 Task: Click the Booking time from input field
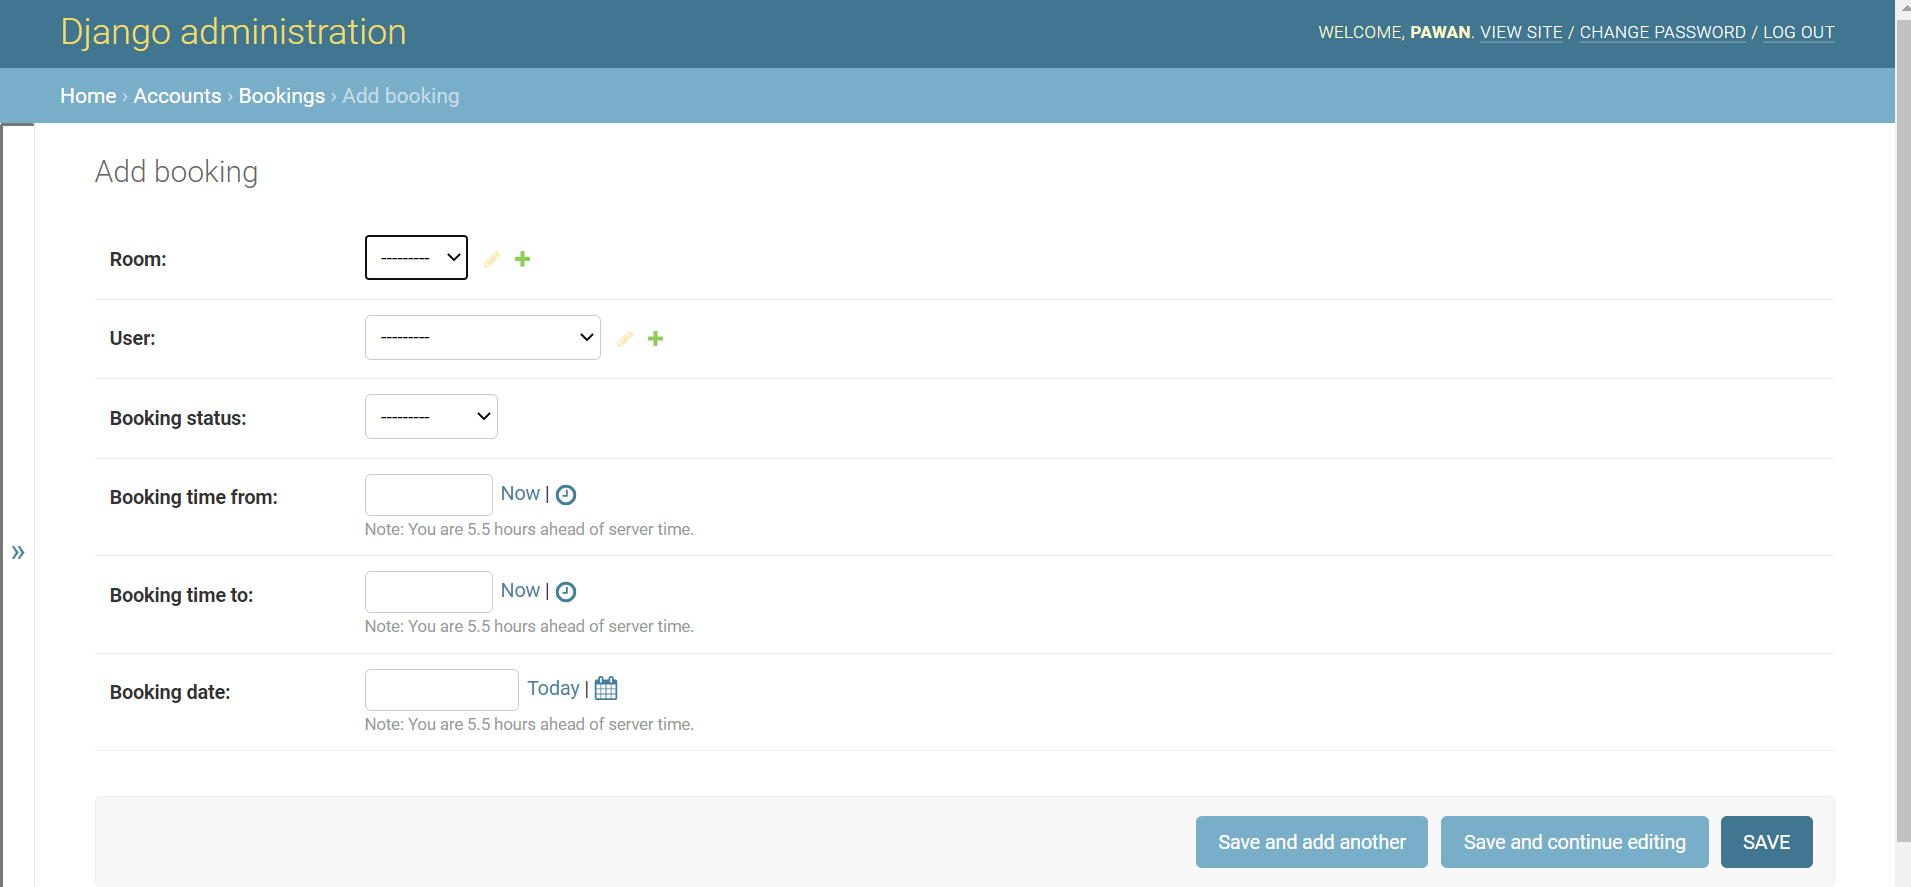coord(429,495)
